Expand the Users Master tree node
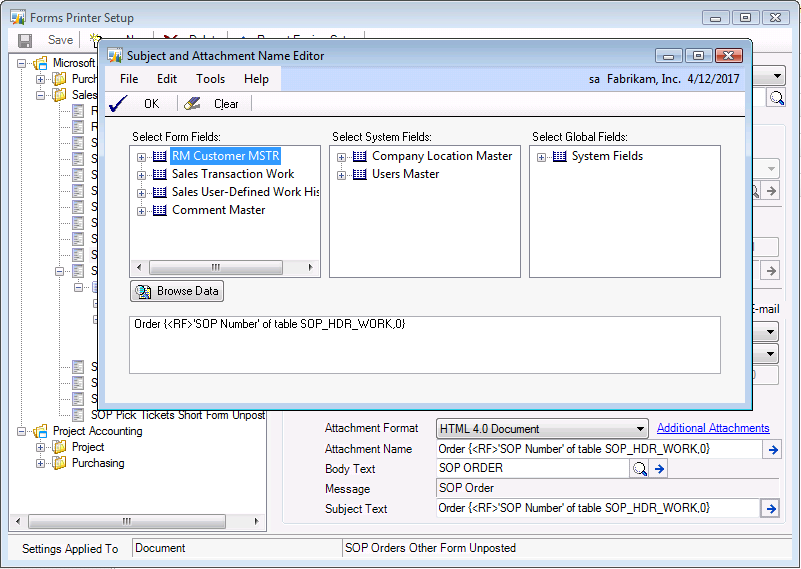Viewport: 801px width, 569px height. click(x=342, y=175)
